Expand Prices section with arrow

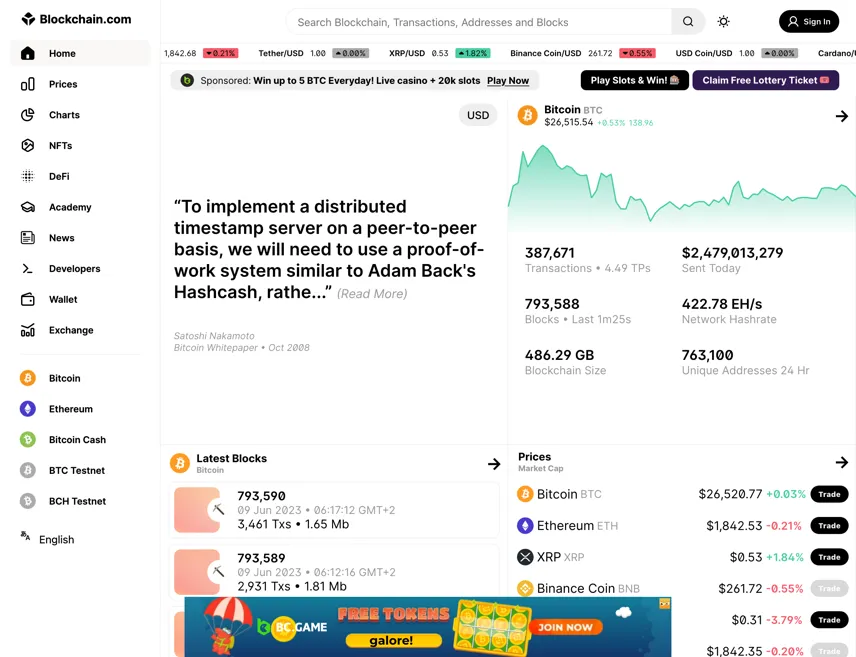[841, 463]
